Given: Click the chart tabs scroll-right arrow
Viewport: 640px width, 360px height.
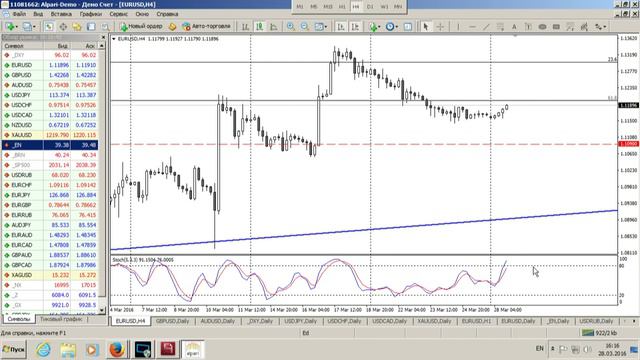Looking at the screenshot, I should (x=634, y=321).
